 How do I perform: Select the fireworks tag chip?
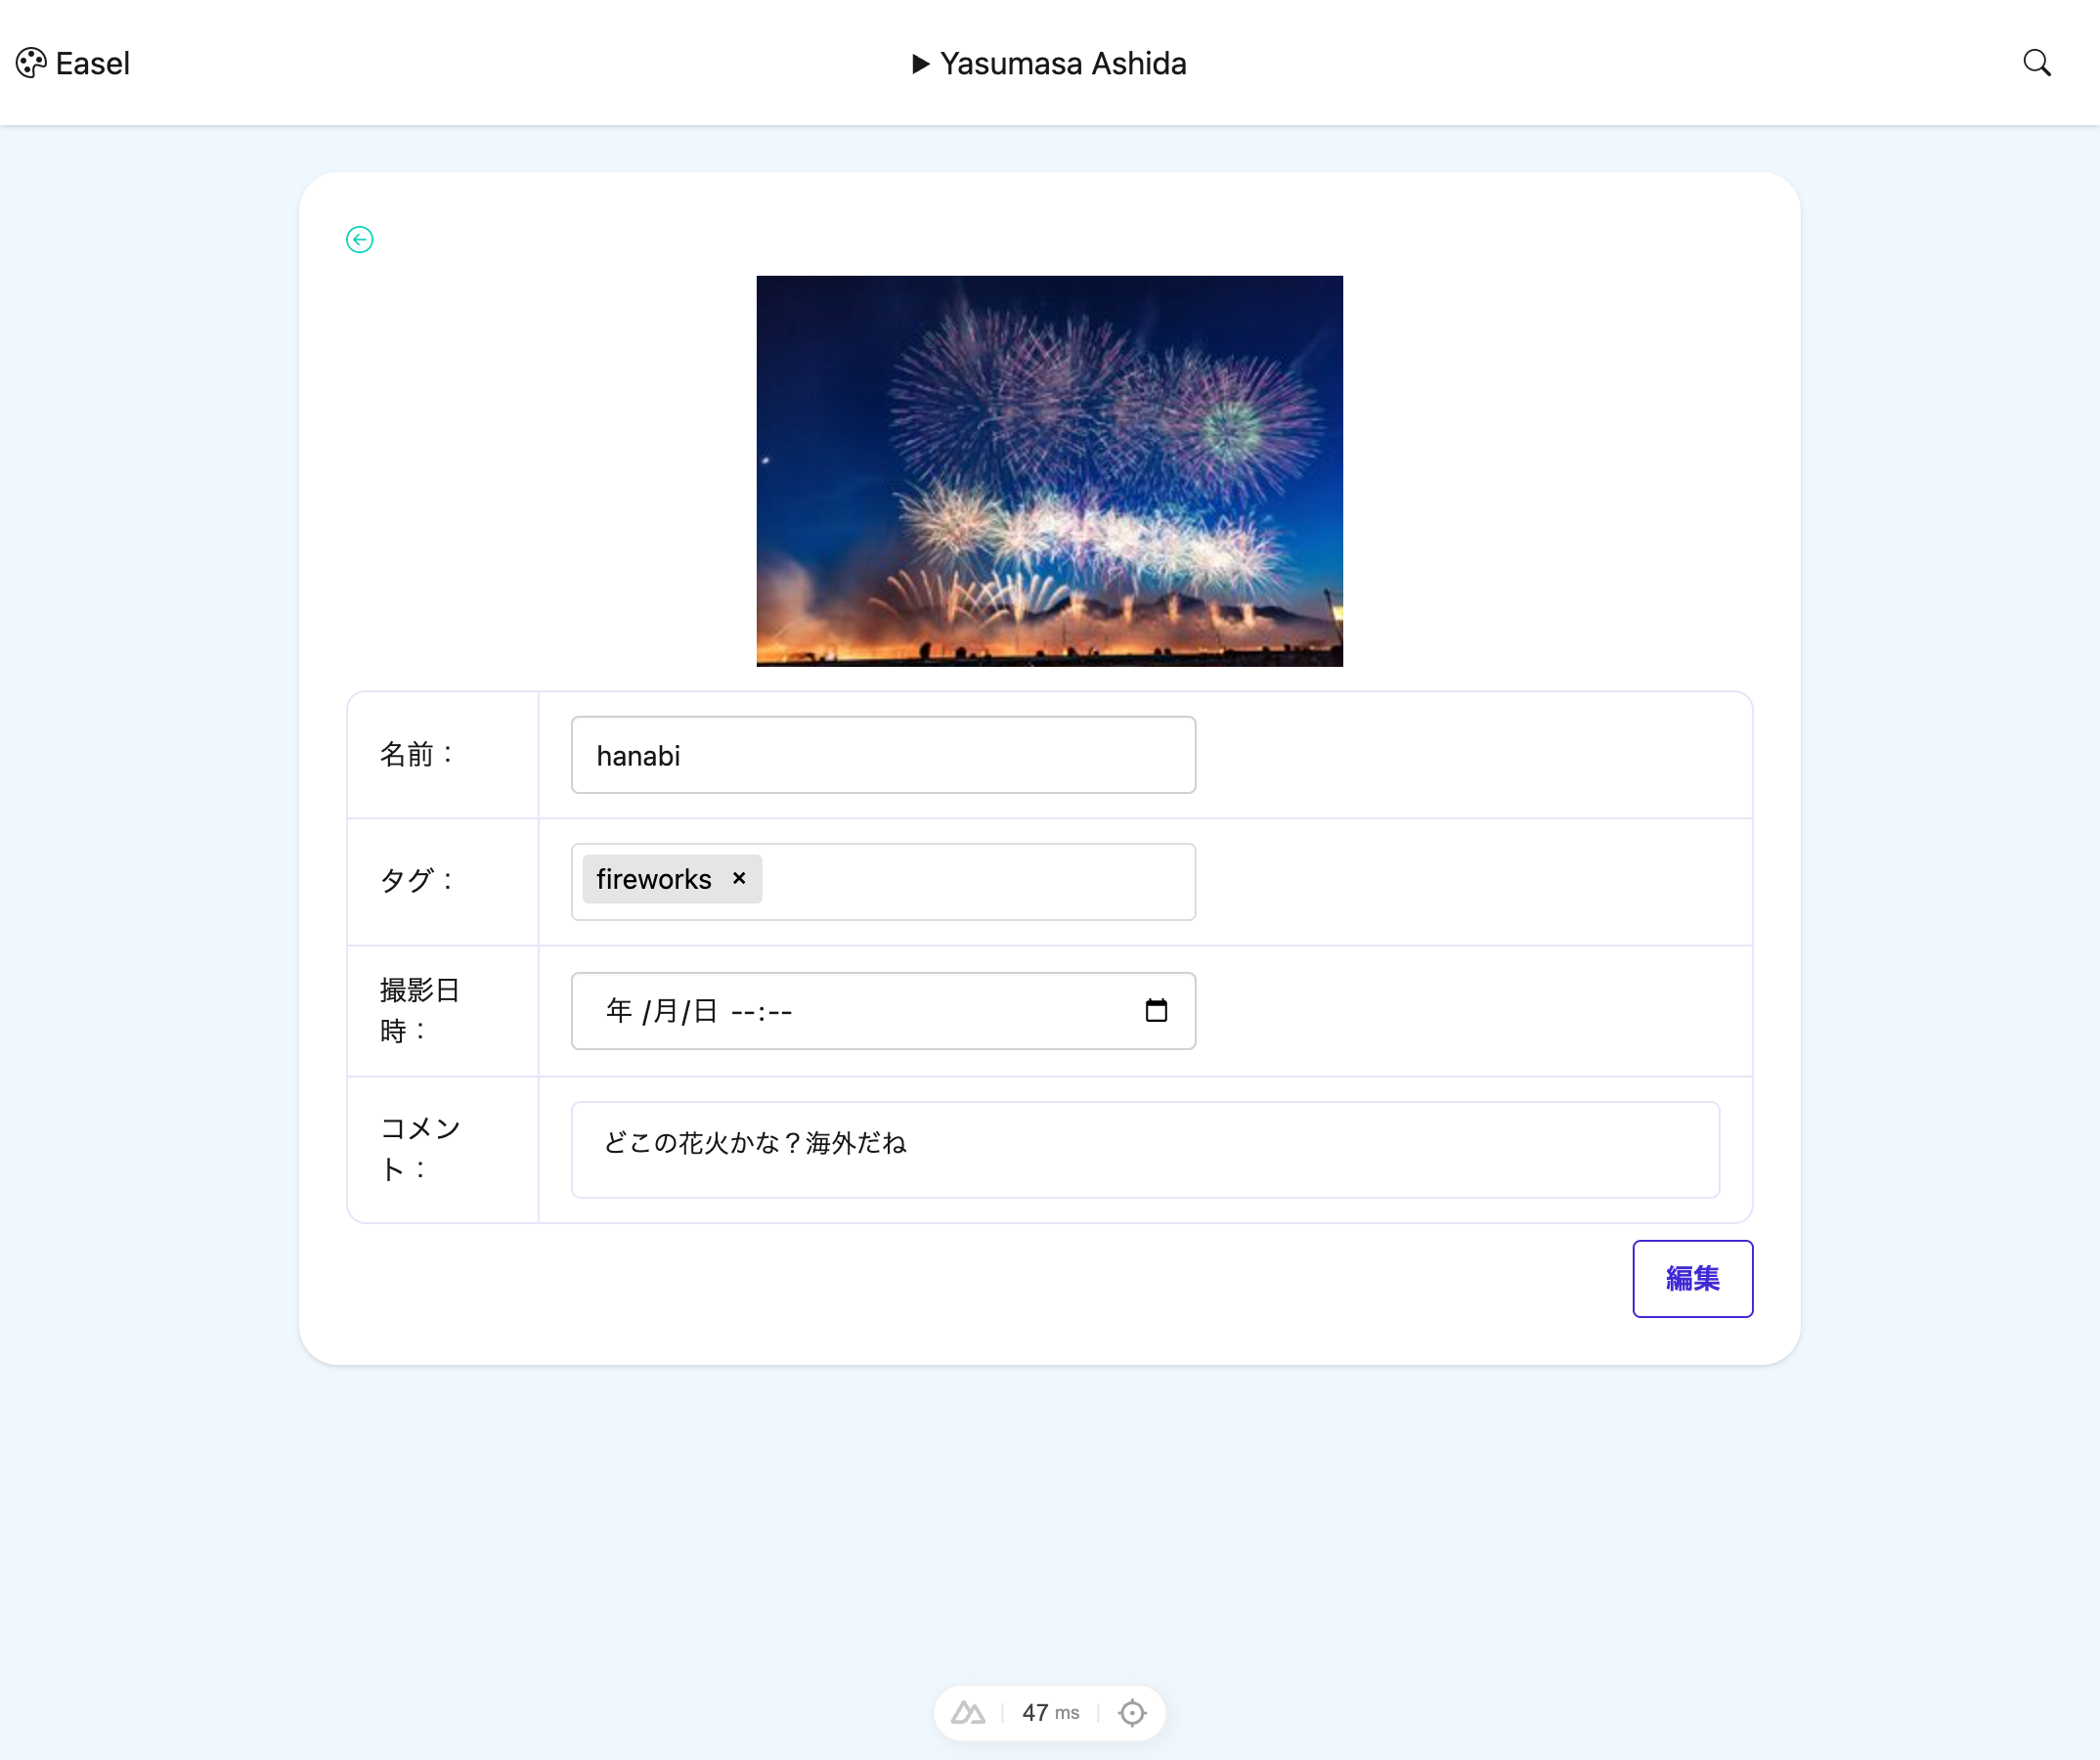(x=652, y=878)
